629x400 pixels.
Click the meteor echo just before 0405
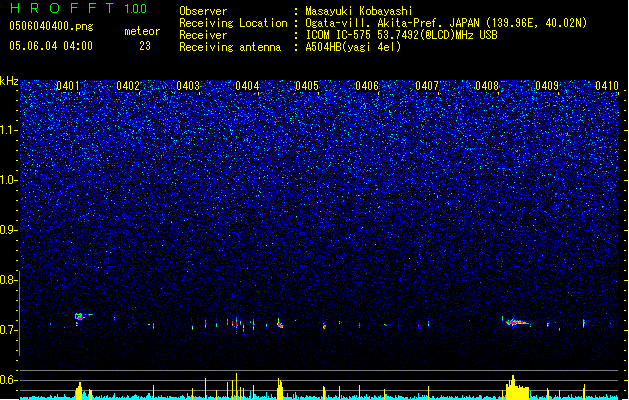tap(280, 323)
